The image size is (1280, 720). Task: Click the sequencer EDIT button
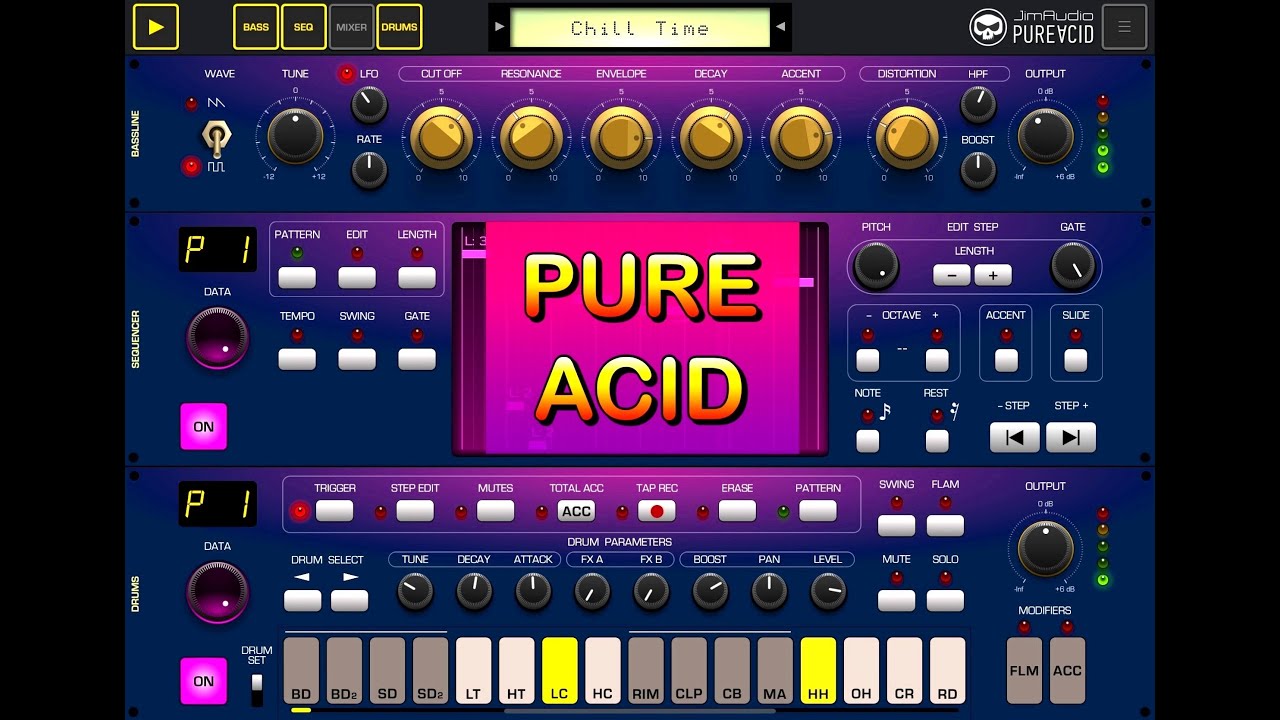(357, 277)
